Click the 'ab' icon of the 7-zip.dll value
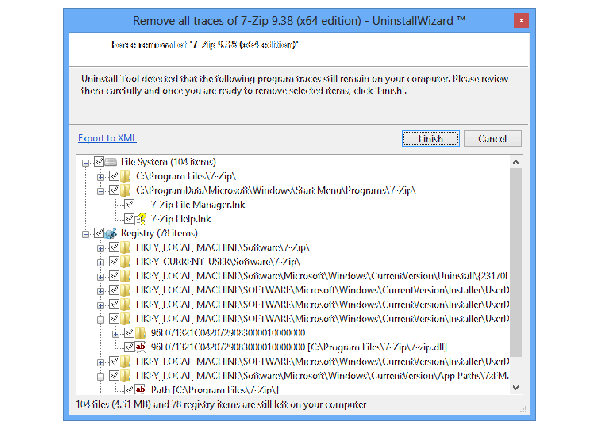The height and width of the screenshot is (431, 600). pos(140,347)
